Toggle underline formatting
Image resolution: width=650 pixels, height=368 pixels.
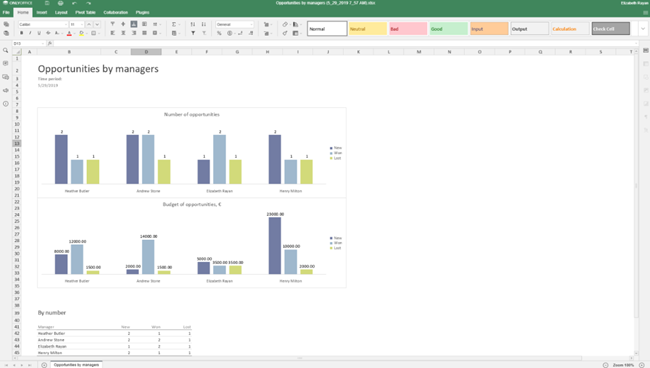tap(39, 33)
